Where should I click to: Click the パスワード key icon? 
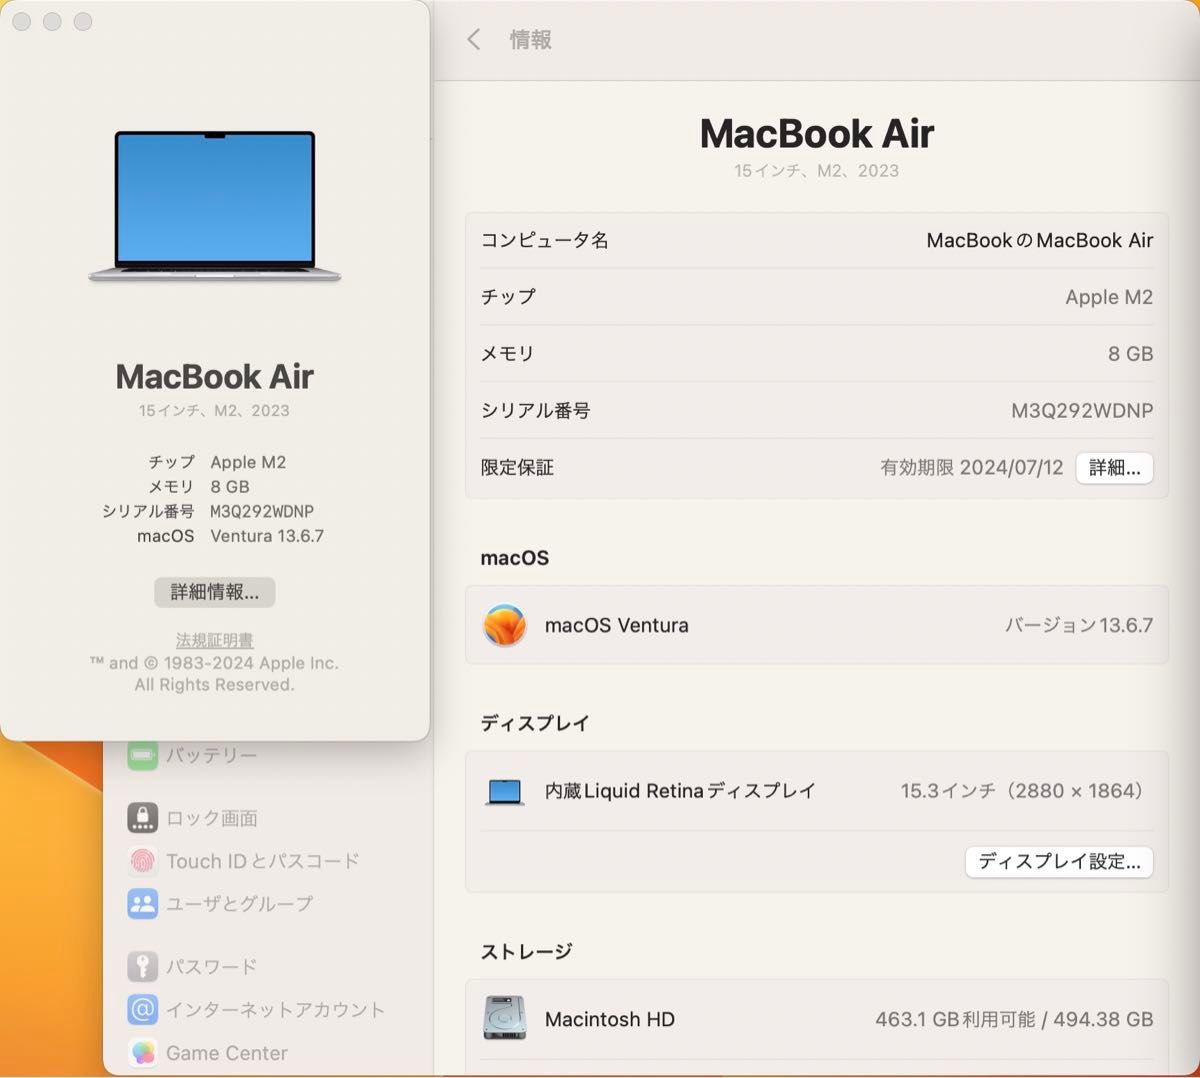[x=143, y=966]
